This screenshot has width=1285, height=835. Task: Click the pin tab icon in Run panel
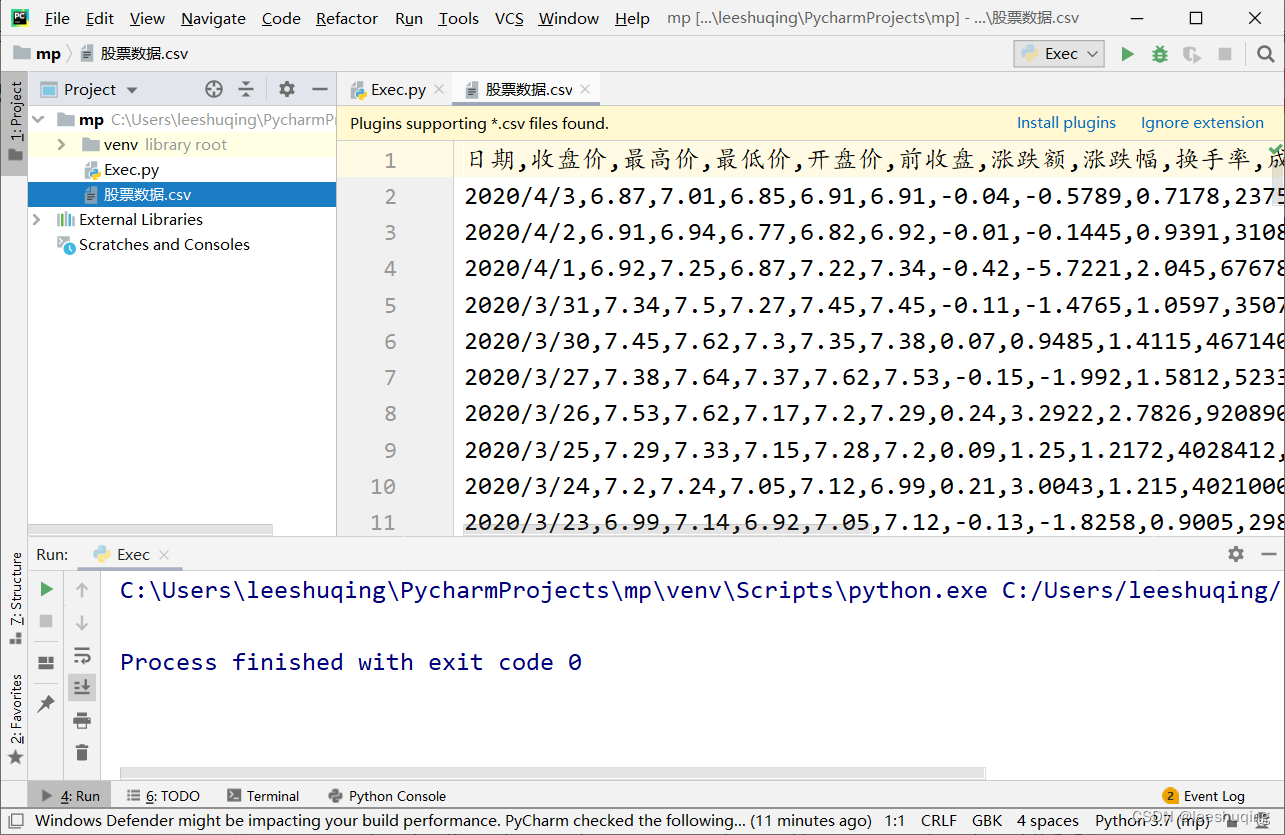(x=46, y=704)
